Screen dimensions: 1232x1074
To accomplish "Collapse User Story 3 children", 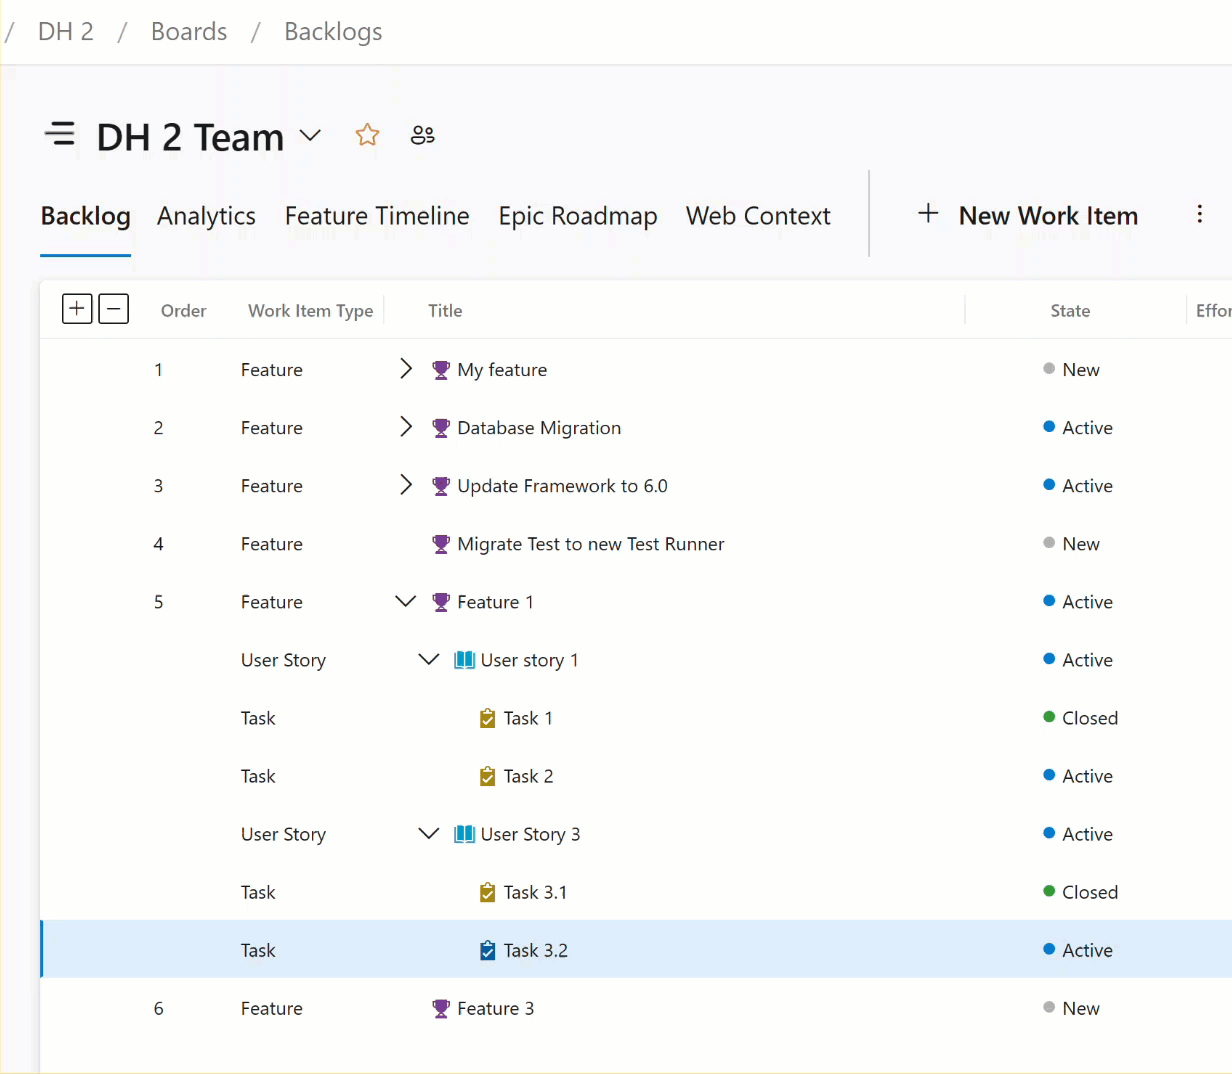I will coord(428,833).
